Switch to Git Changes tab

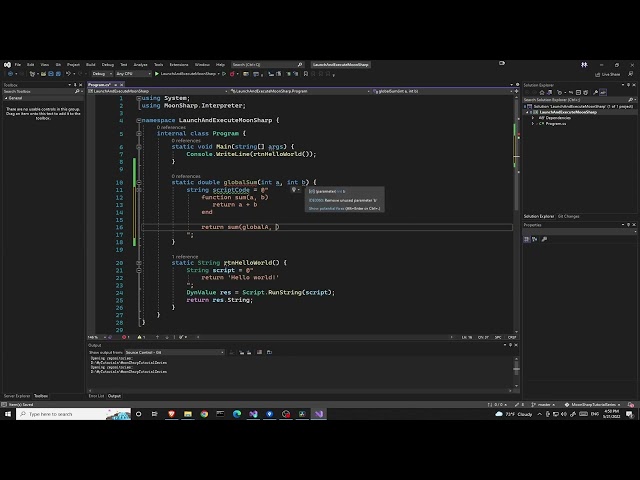coord(569,216)
